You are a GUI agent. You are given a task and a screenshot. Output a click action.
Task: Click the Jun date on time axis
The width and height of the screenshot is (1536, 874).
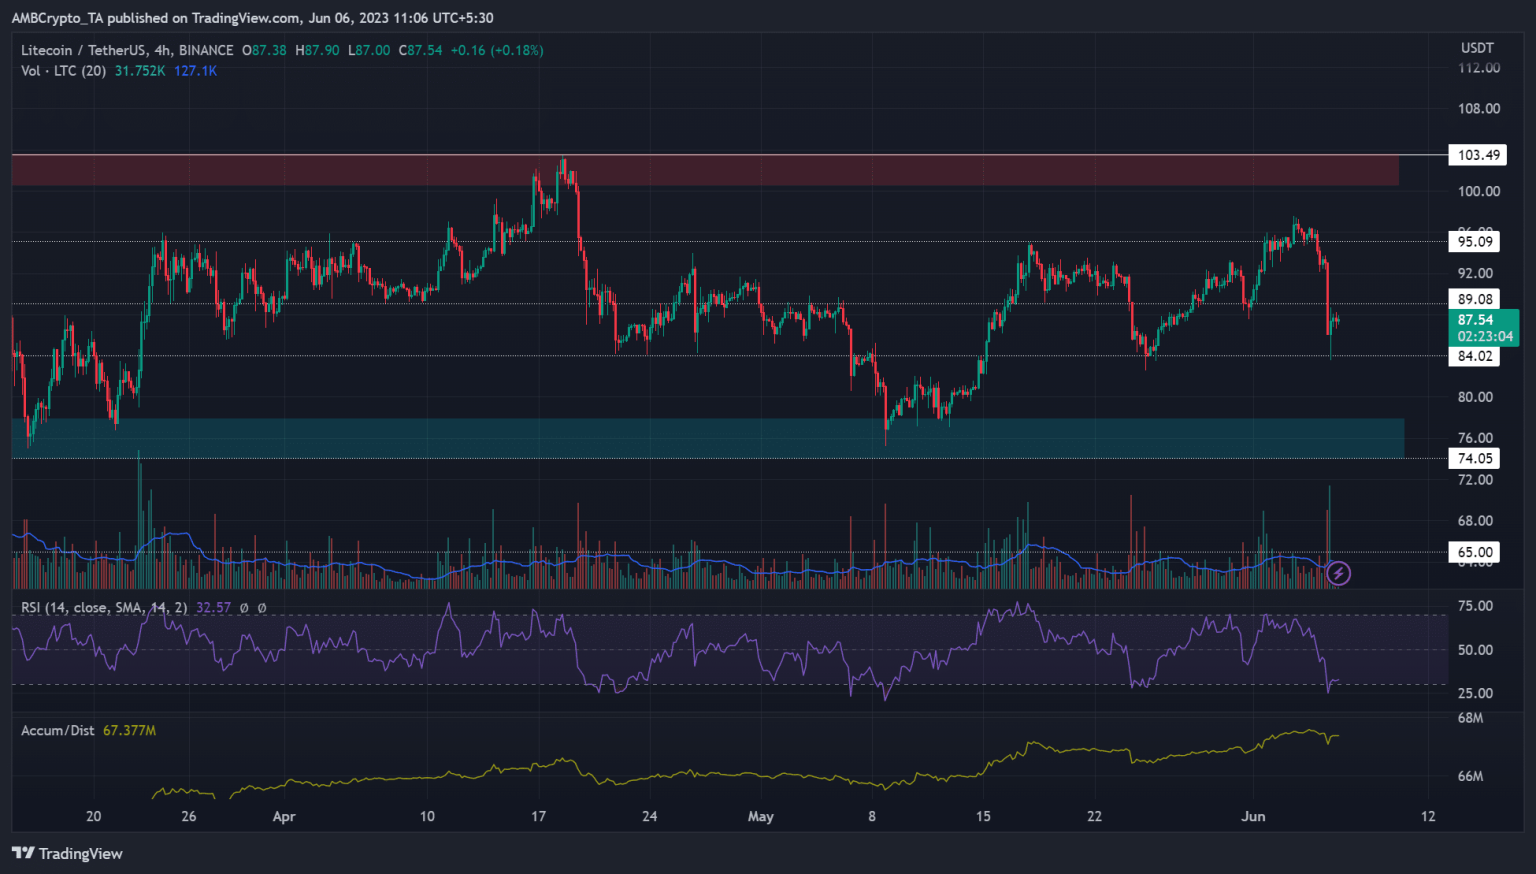[1253, 816]
